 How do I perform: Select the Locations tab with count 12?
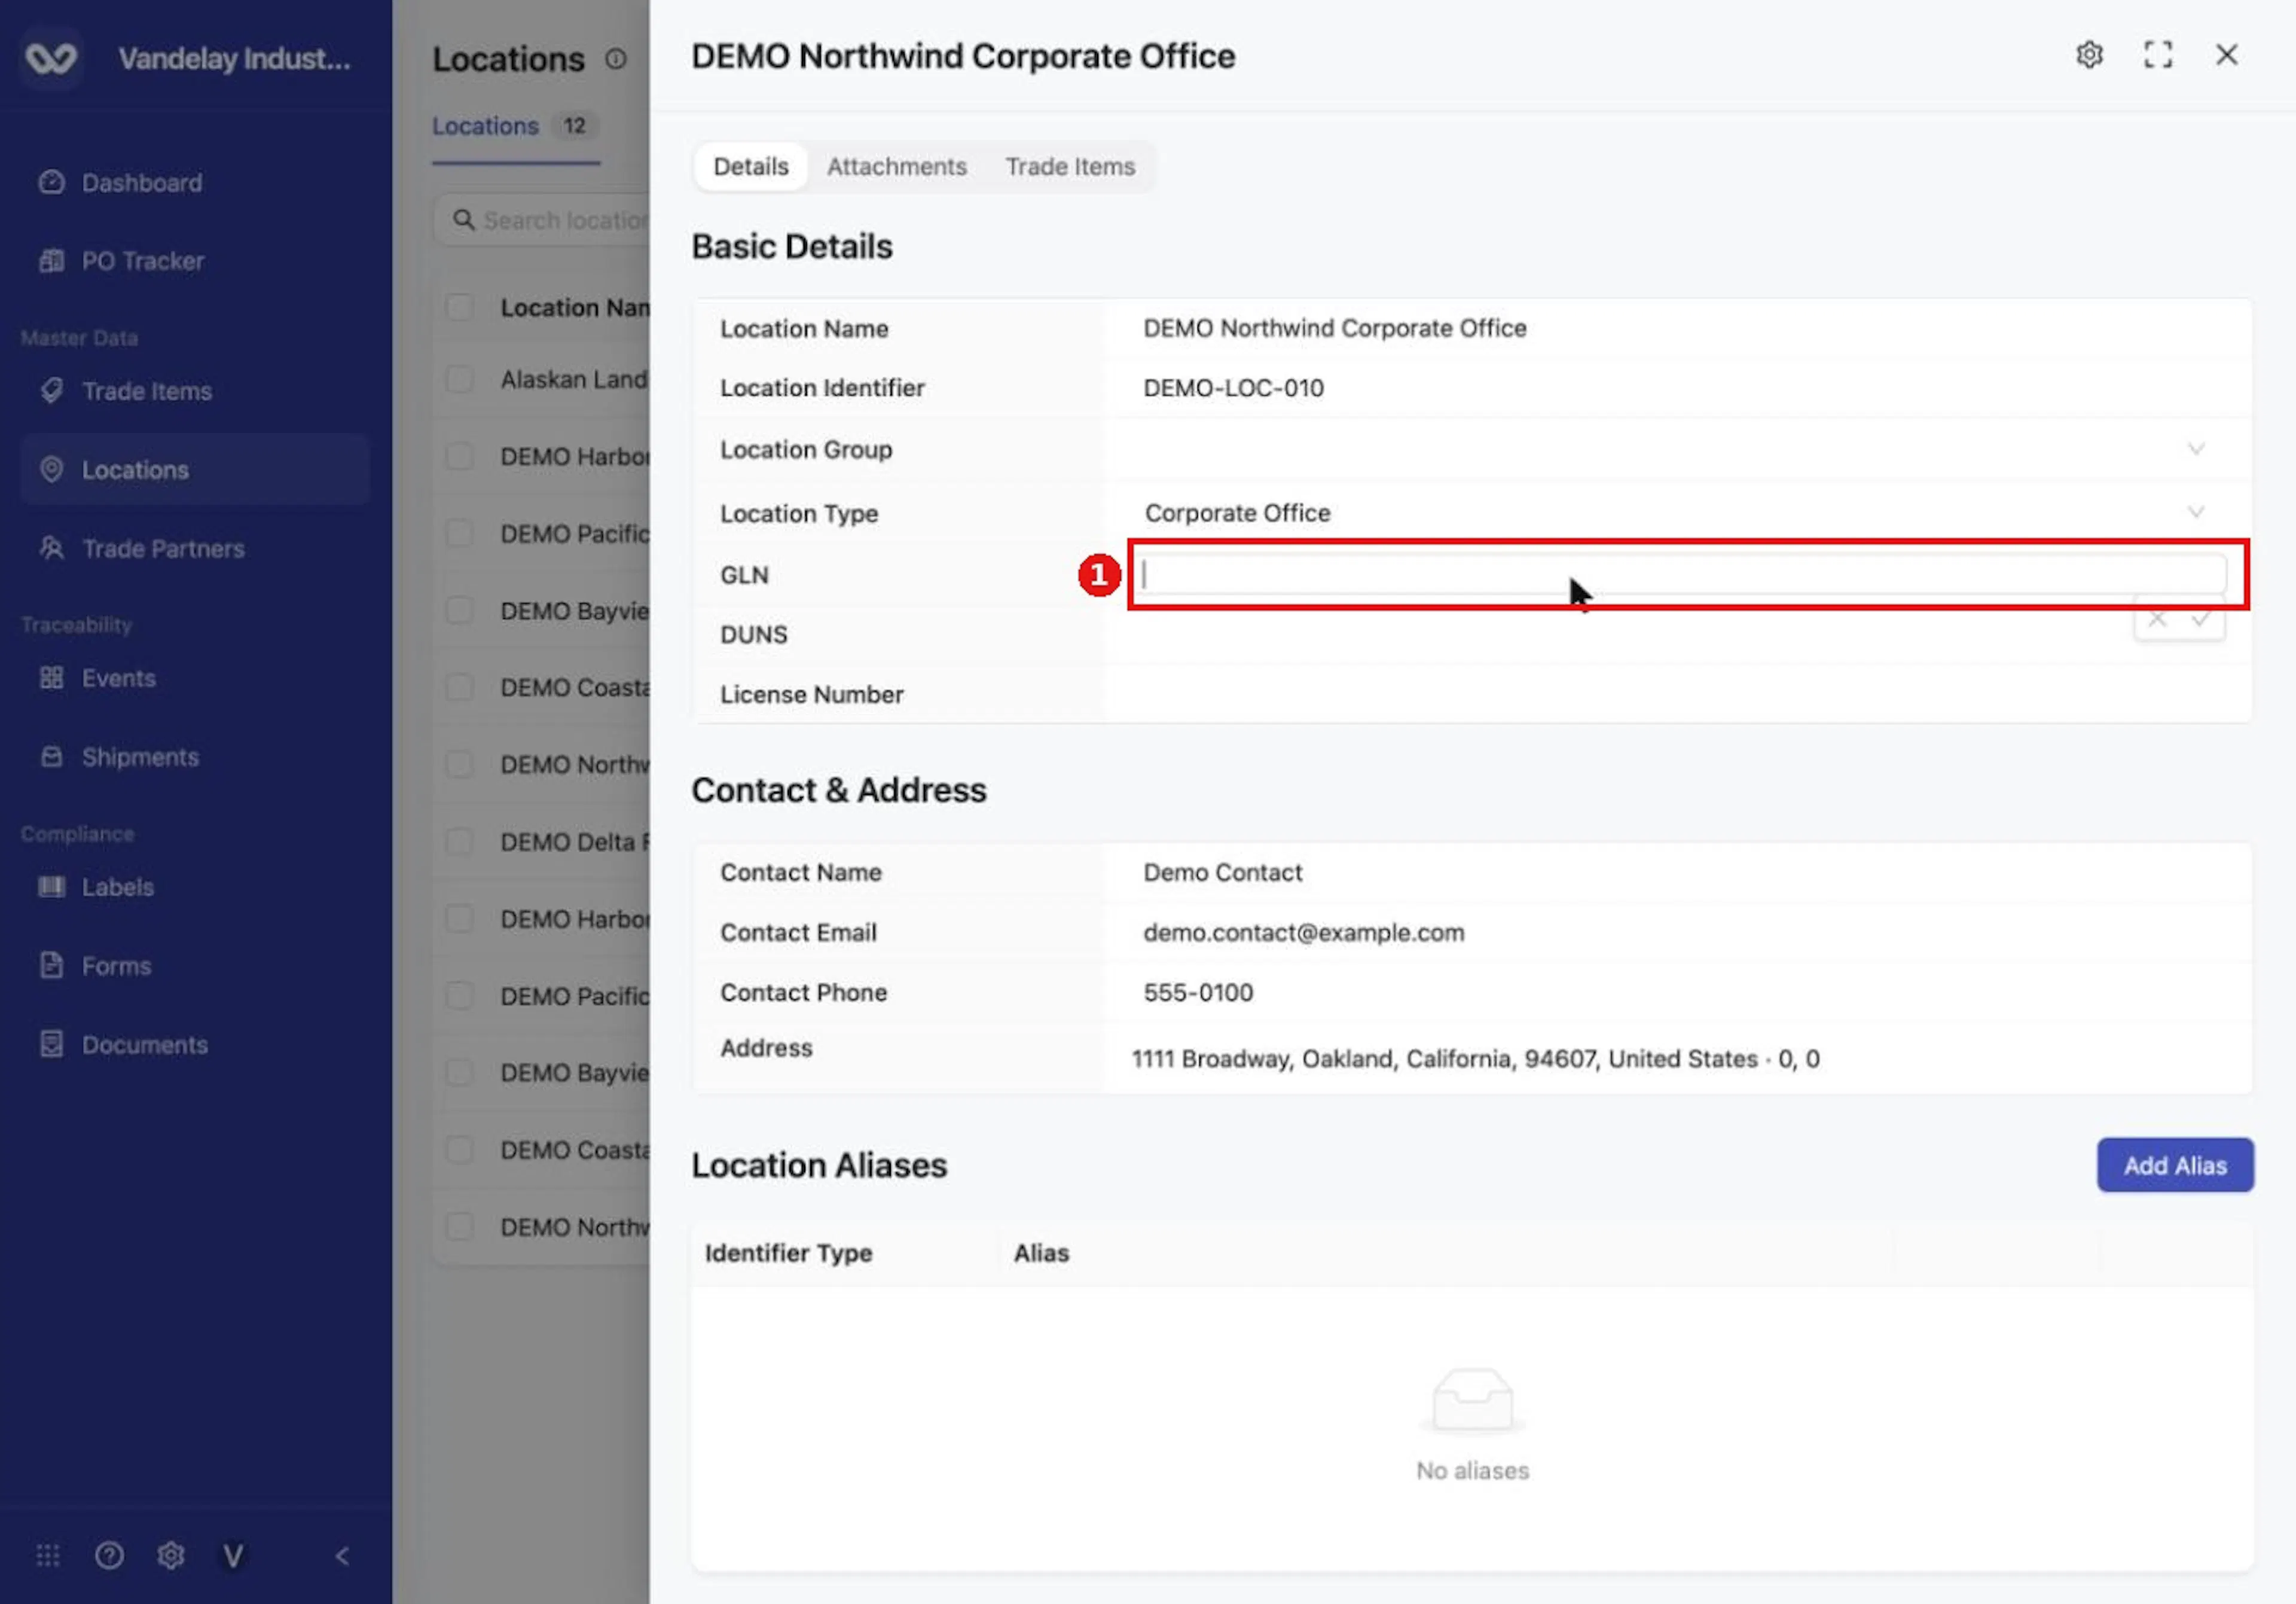click(516, 126)
